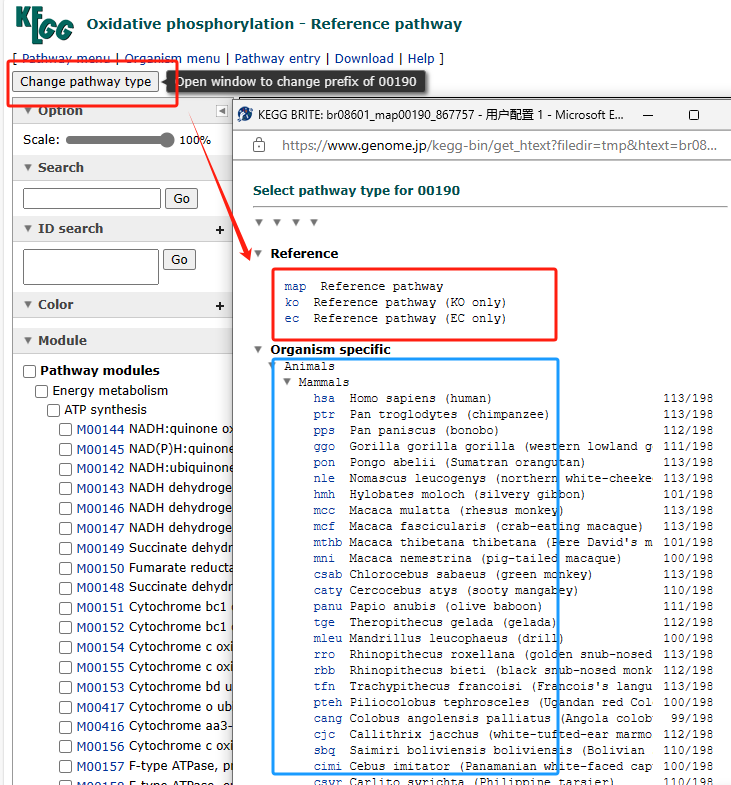Image resolution: width=731 pixels, height=785 pixels.
Task: Click the lock icon in popup address bar
Action: point(259,145)
